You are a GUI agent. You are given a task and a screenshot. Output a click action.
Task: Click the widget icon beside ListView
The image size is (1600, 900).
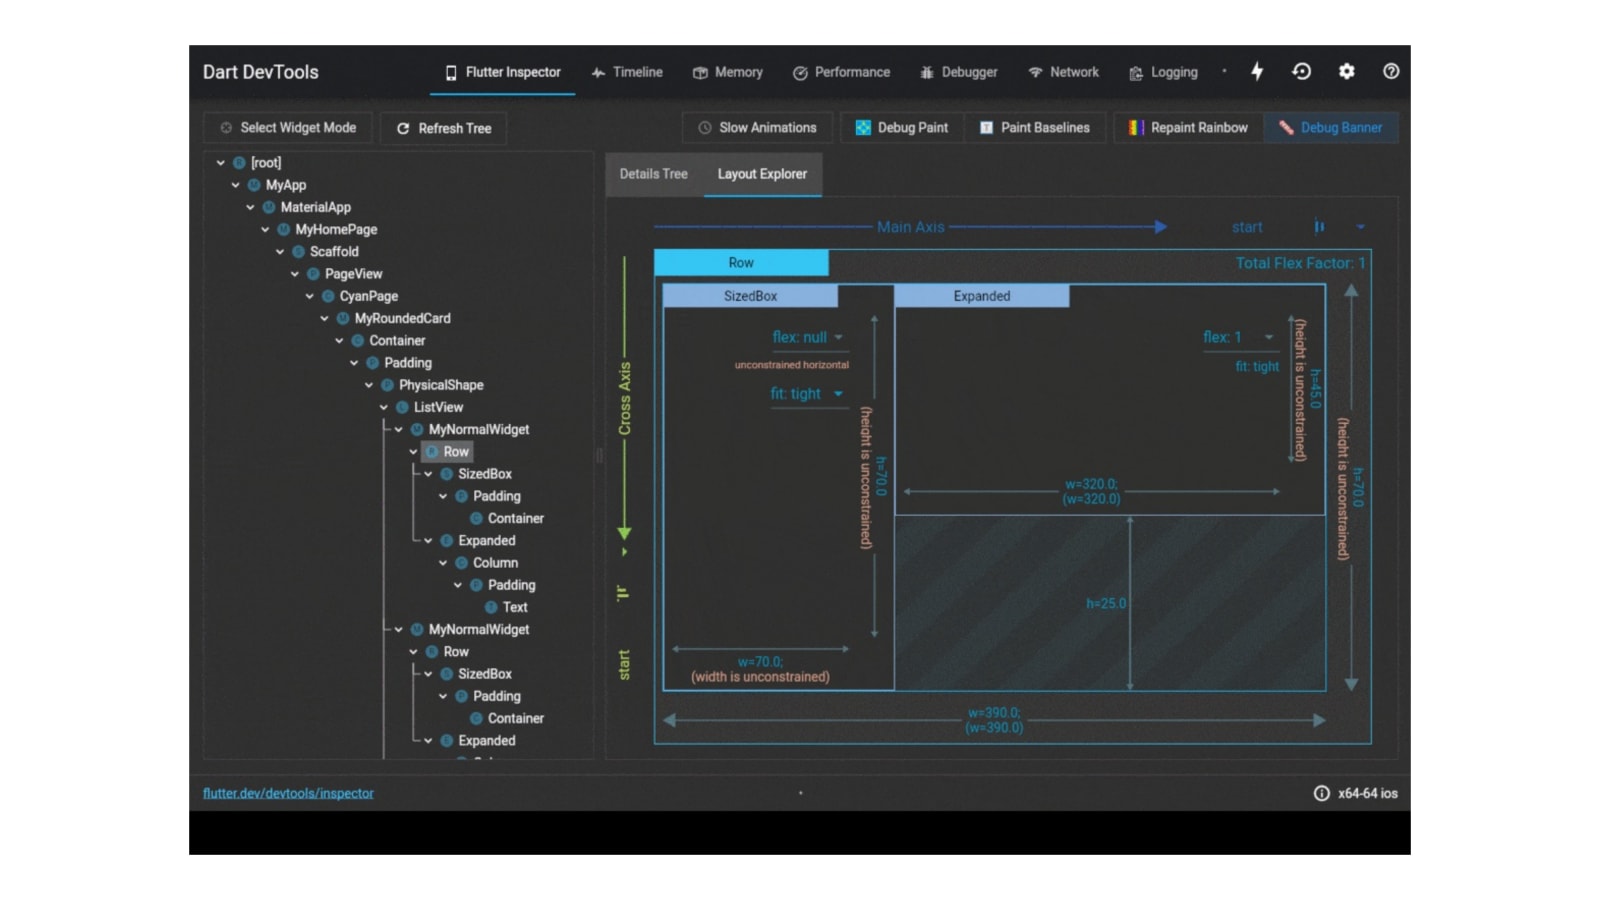pyautogui.click(x=402, y=407)
